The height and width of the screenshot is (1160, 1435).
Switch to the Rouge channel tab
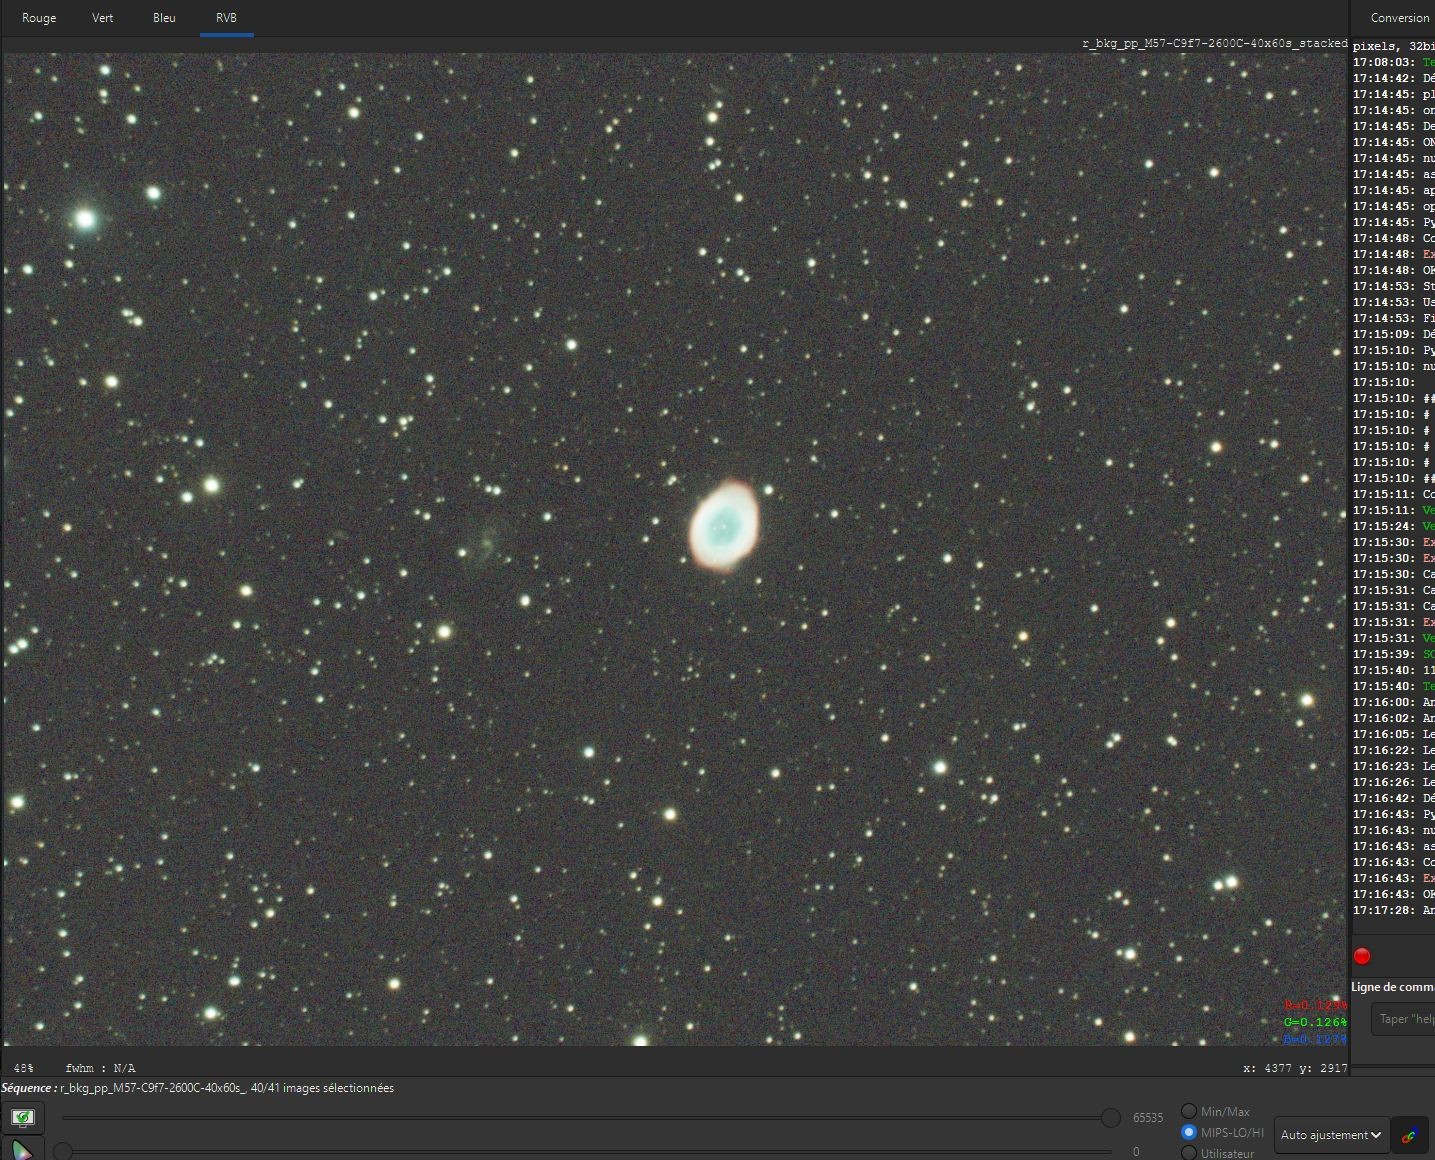pos(39,18)
